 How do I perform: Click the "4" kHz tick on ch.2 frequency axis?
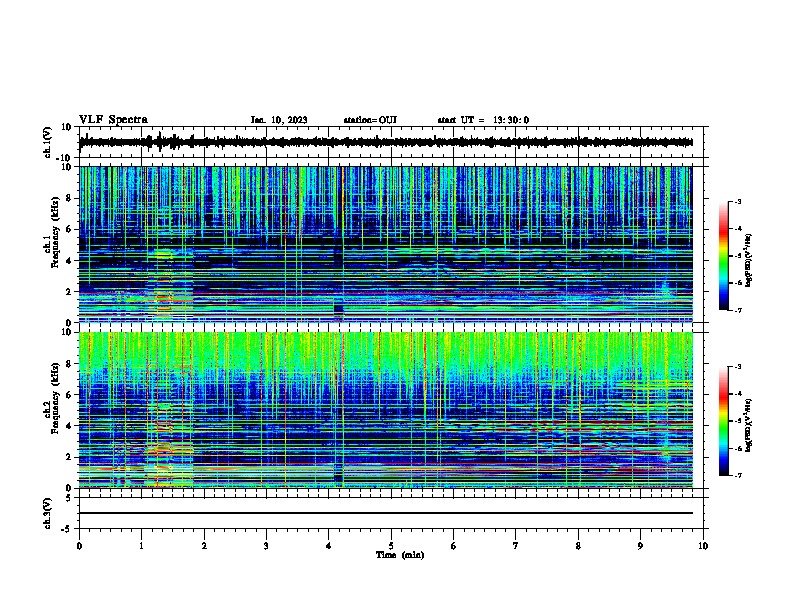tap(69, 426)
